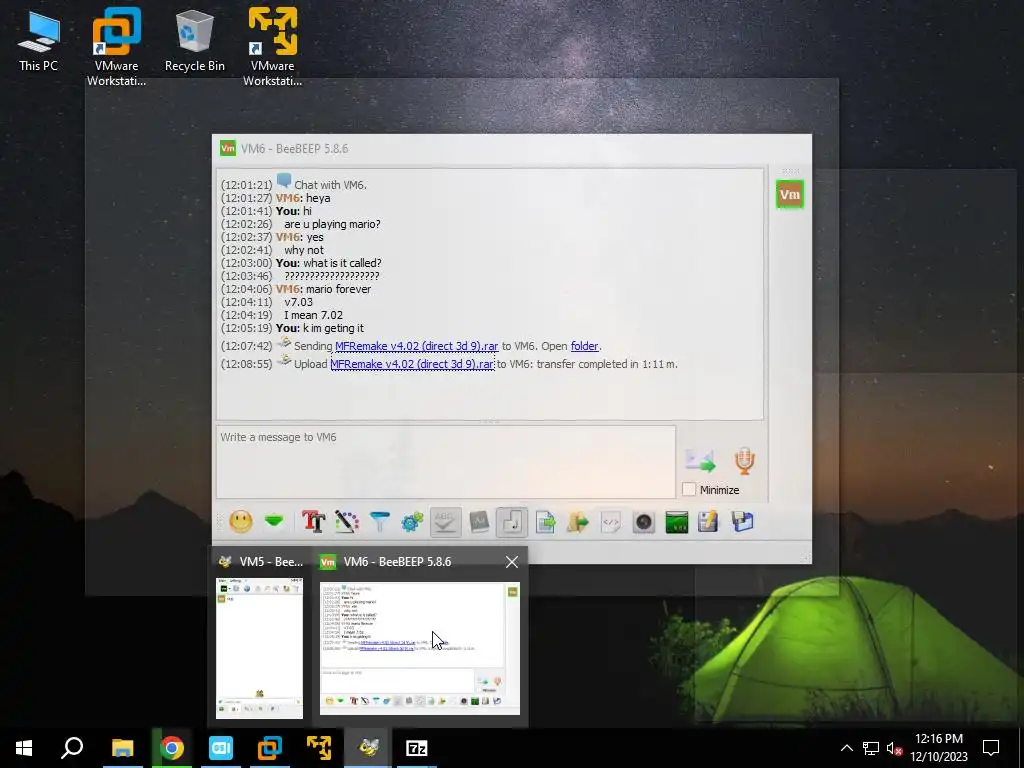Image resolution: width=1024 pixels, height=768 pixels.
Task: Toggle the music note beep icon
Action: (512, 522)
